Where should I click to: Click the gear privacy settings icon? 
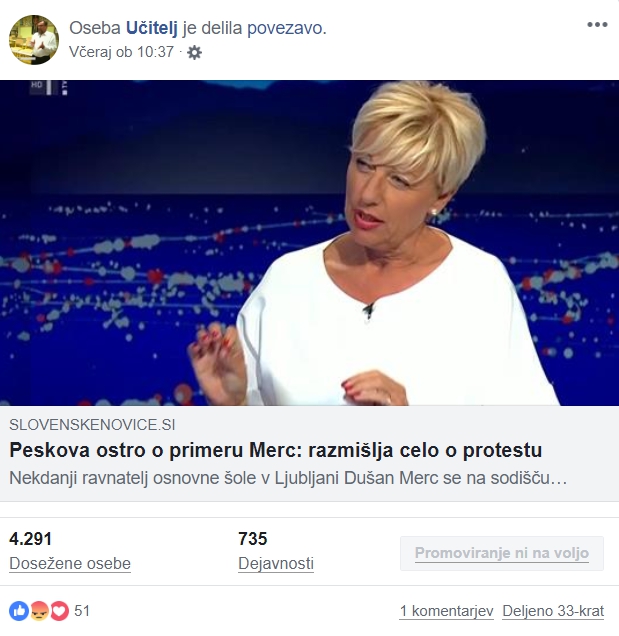pos(194,52)
